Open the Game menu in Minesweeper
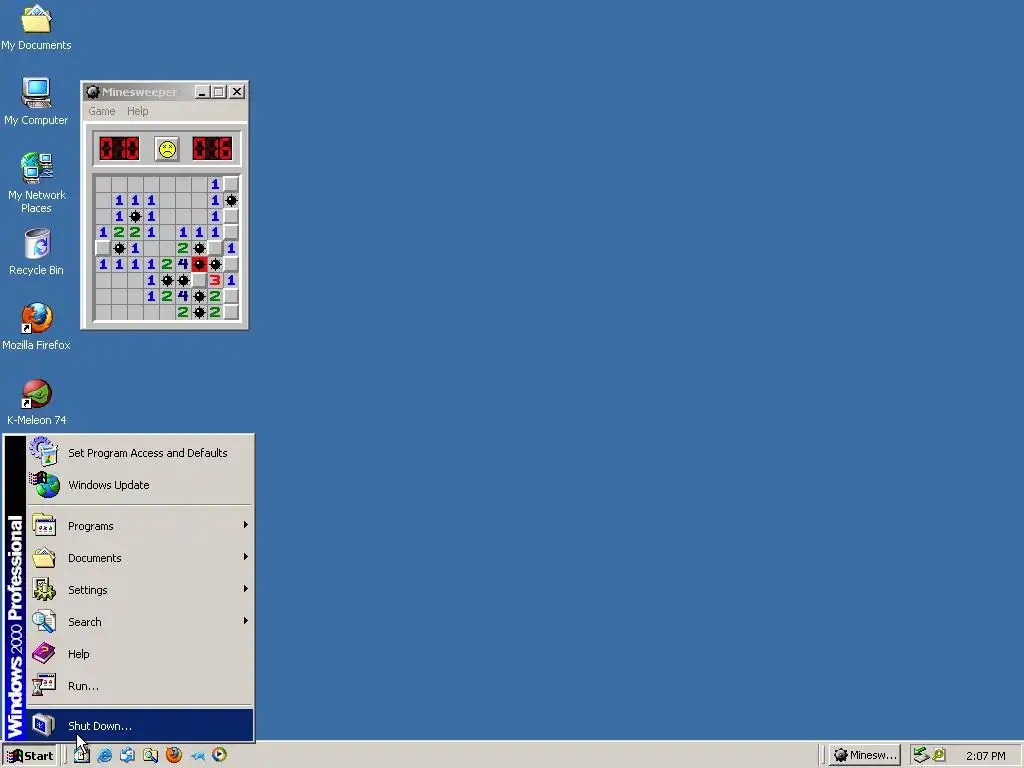Screen dimensions: 1024x768 tap(102, 111)
